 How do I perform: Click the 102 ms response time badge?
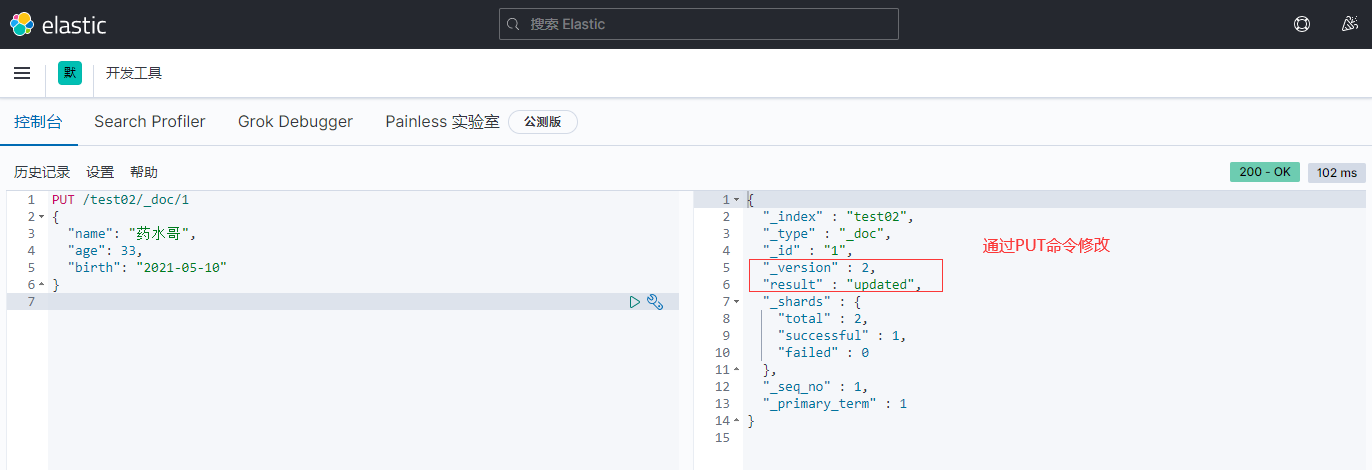(1337, 172)
